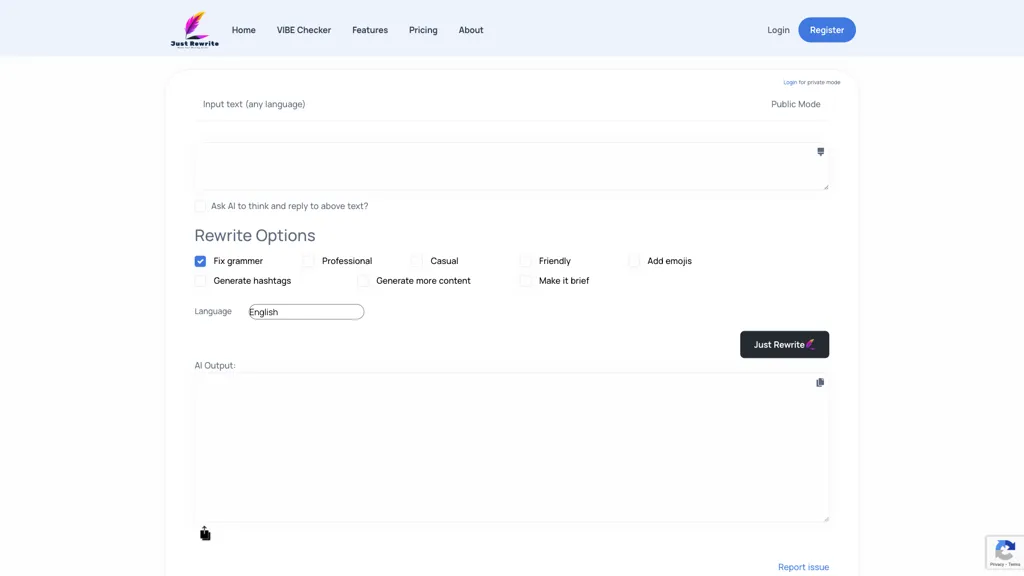Focus the input text area

(511, 167)
